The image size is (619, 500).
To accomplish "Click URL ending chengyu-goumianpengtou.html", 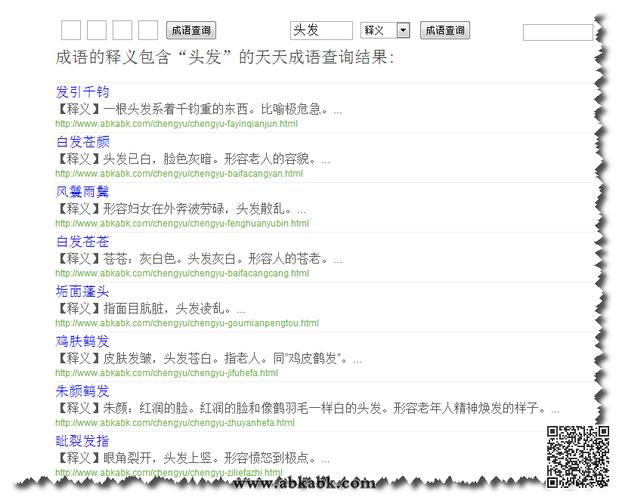I will [187, 323].
